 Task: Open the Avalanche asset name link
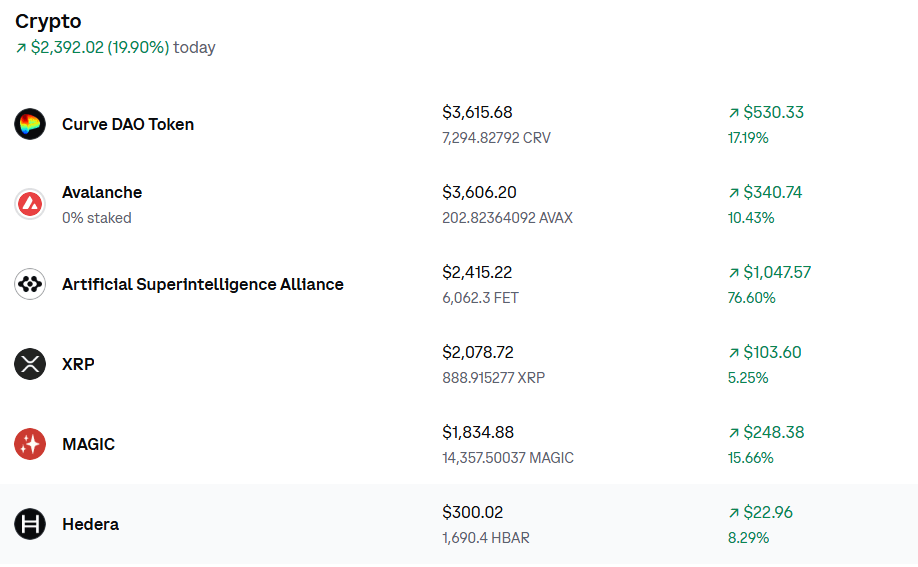click(102, 192)
